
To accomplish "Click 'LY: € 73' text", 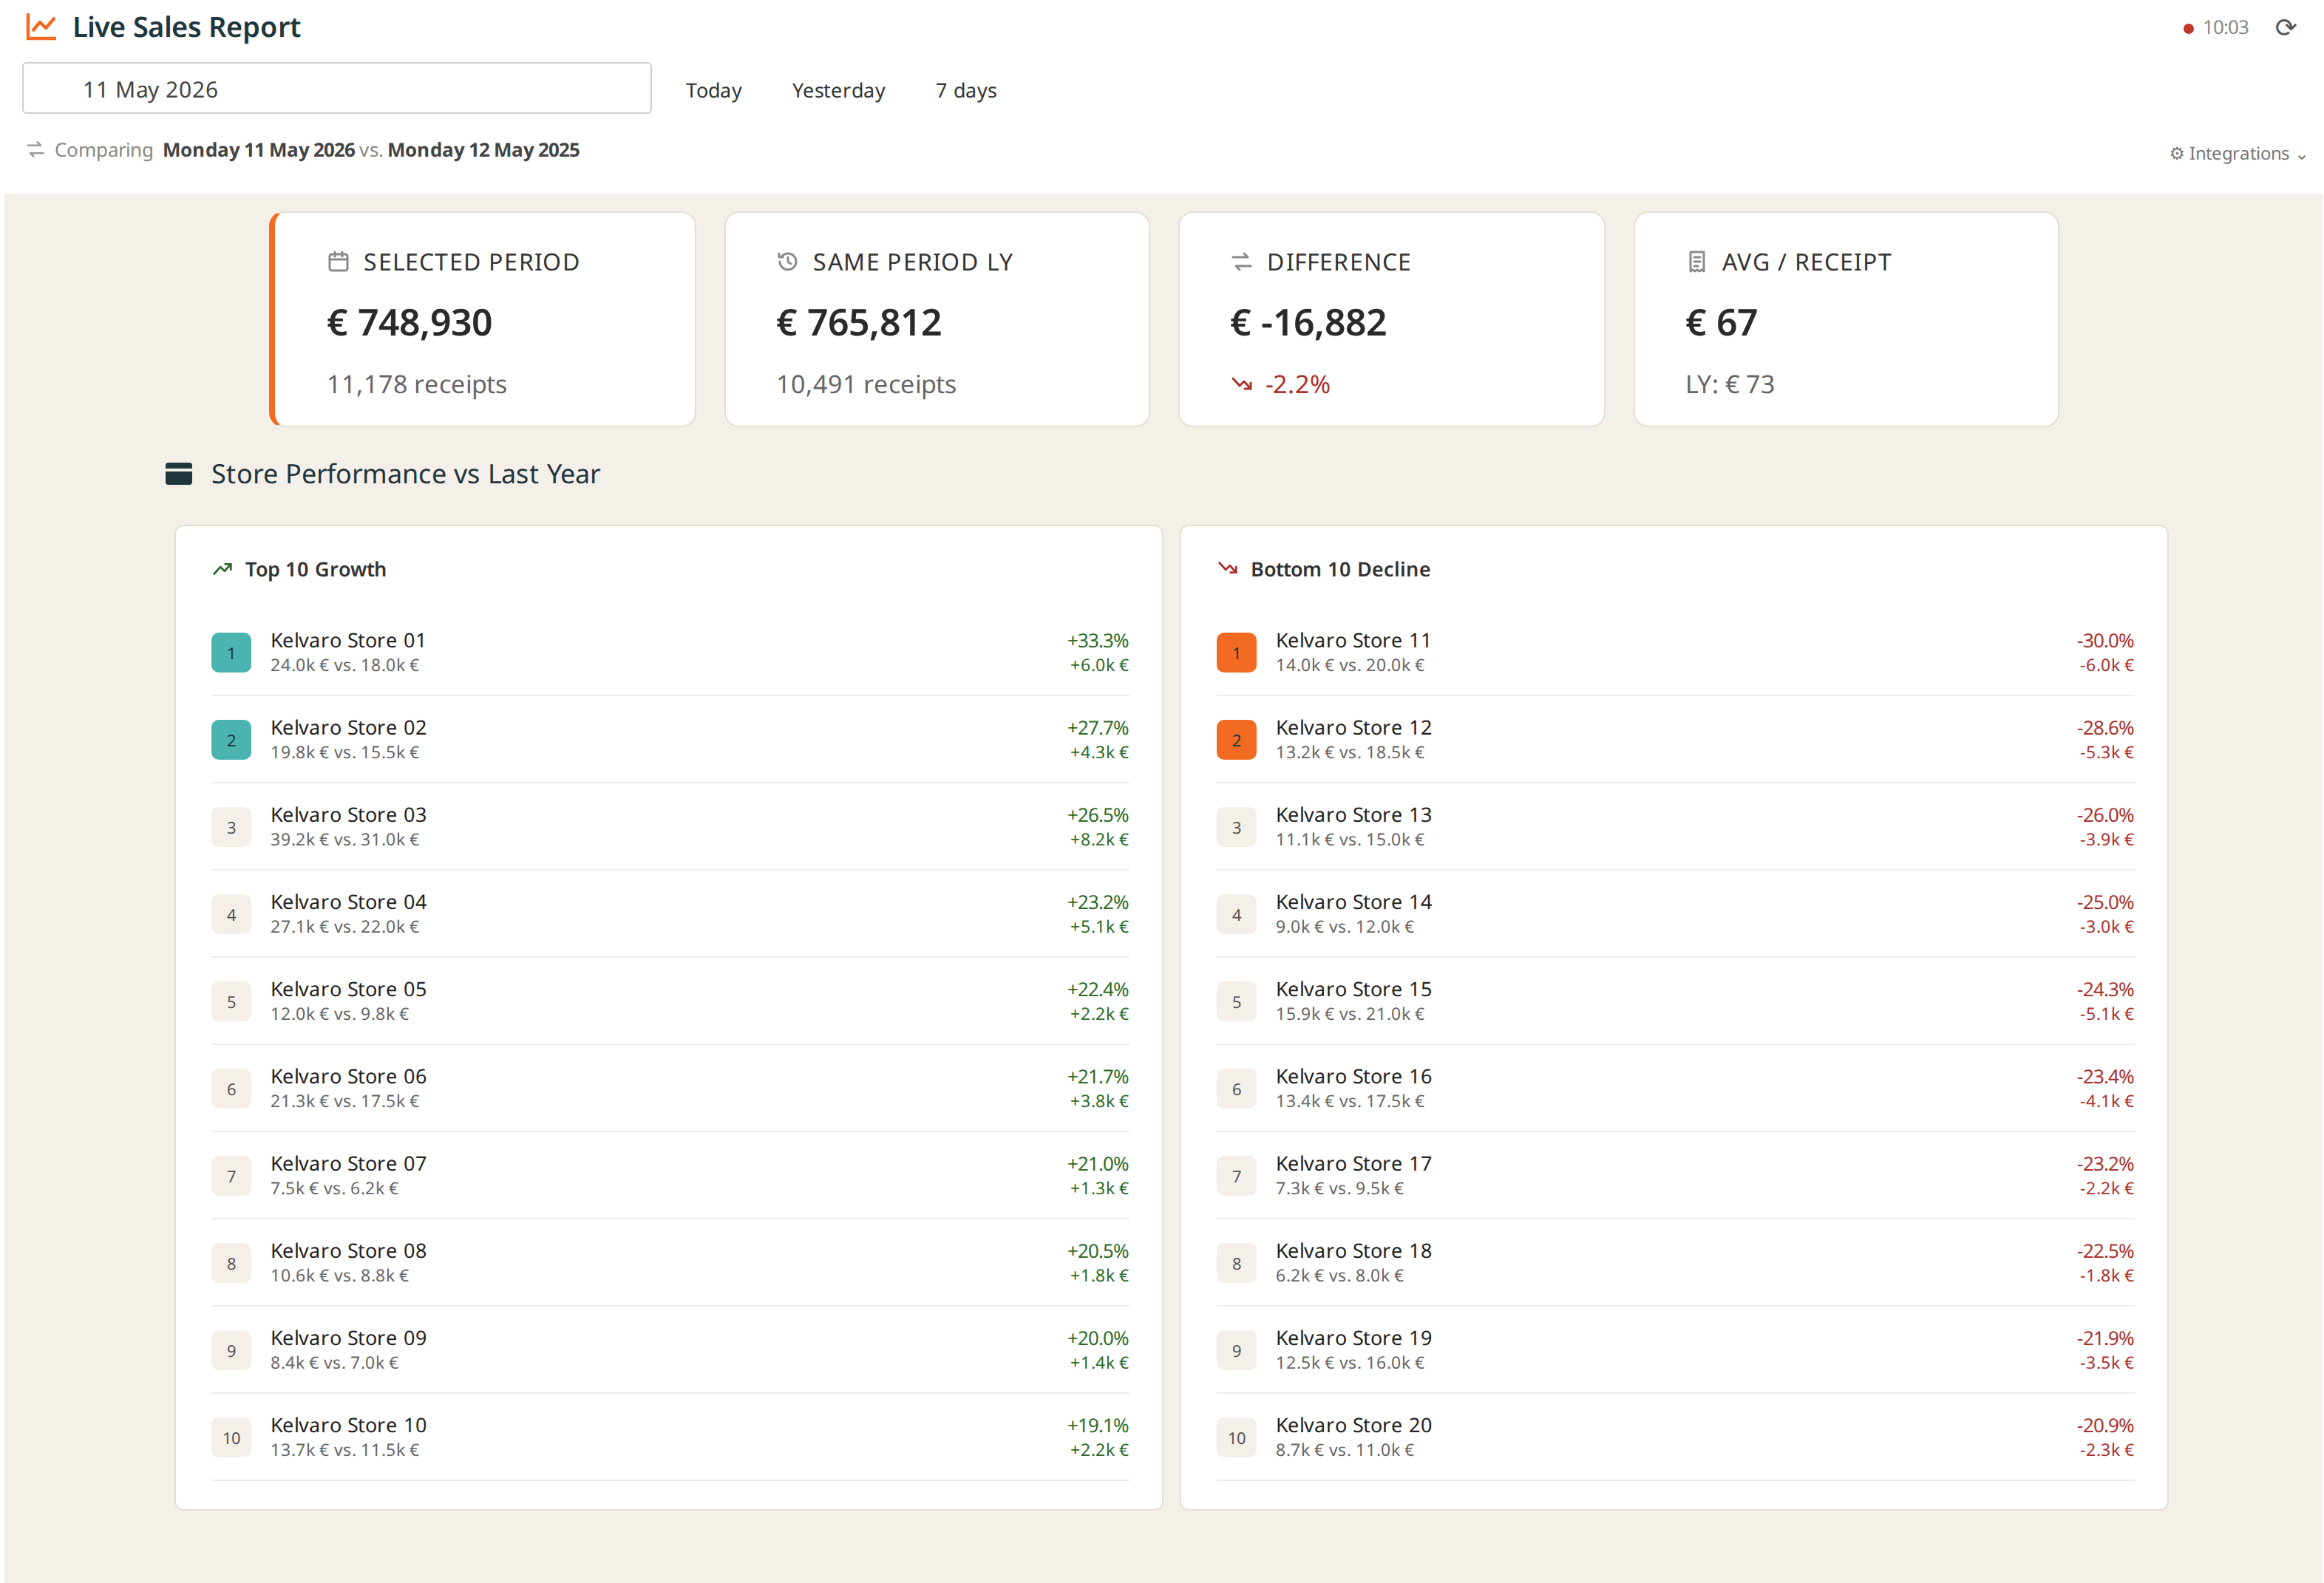I will point(1730,384).
